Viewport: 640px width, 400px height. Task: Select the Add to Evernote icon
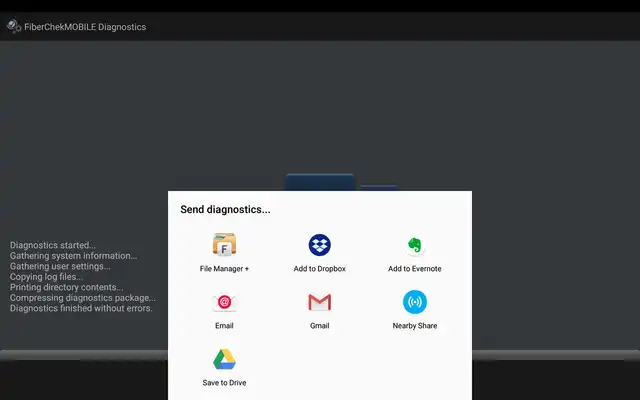(415, 245)
